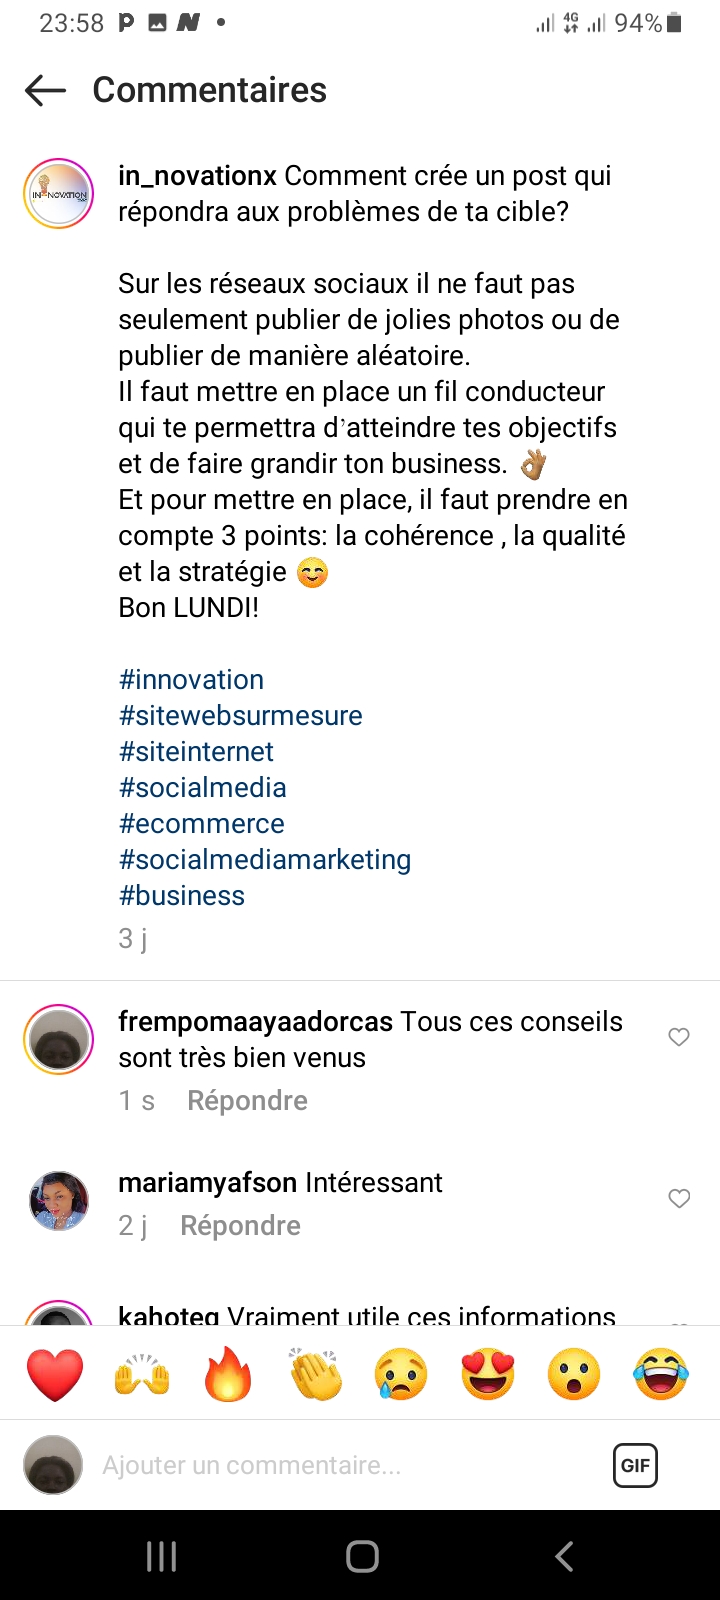
Task: Send the heart-eyes emoji reaction
Action: pos(488,1374)
